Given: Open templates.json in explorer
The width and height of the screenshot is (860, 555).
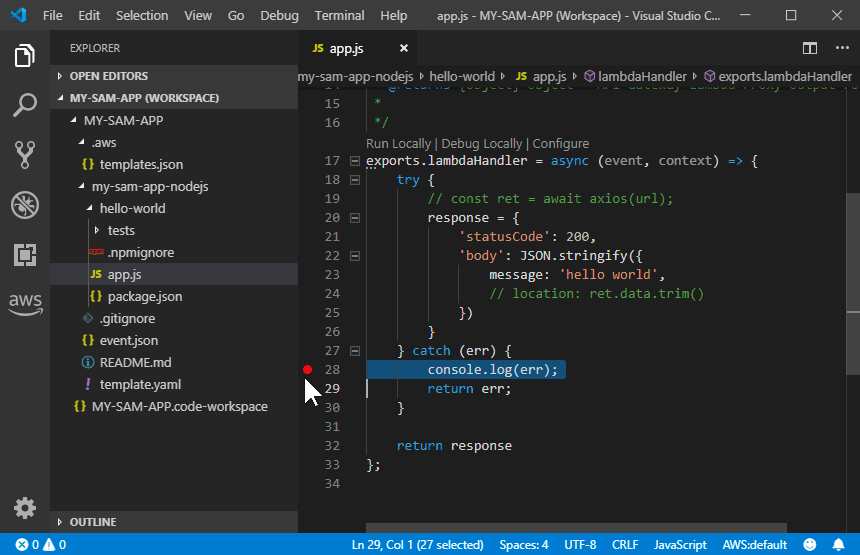Looking at the screenshot, I should click(174, 165).
